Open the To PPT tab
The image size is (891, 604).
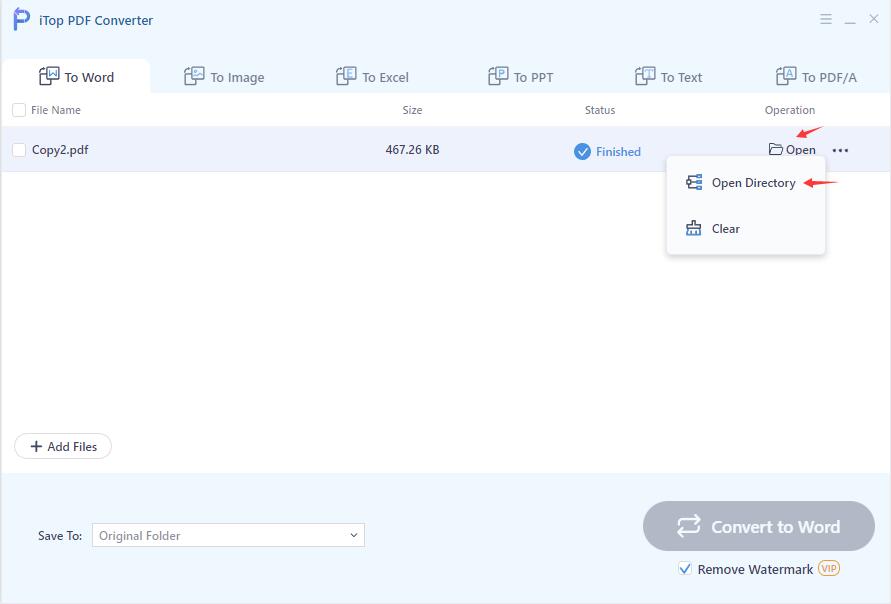point(521,77)
